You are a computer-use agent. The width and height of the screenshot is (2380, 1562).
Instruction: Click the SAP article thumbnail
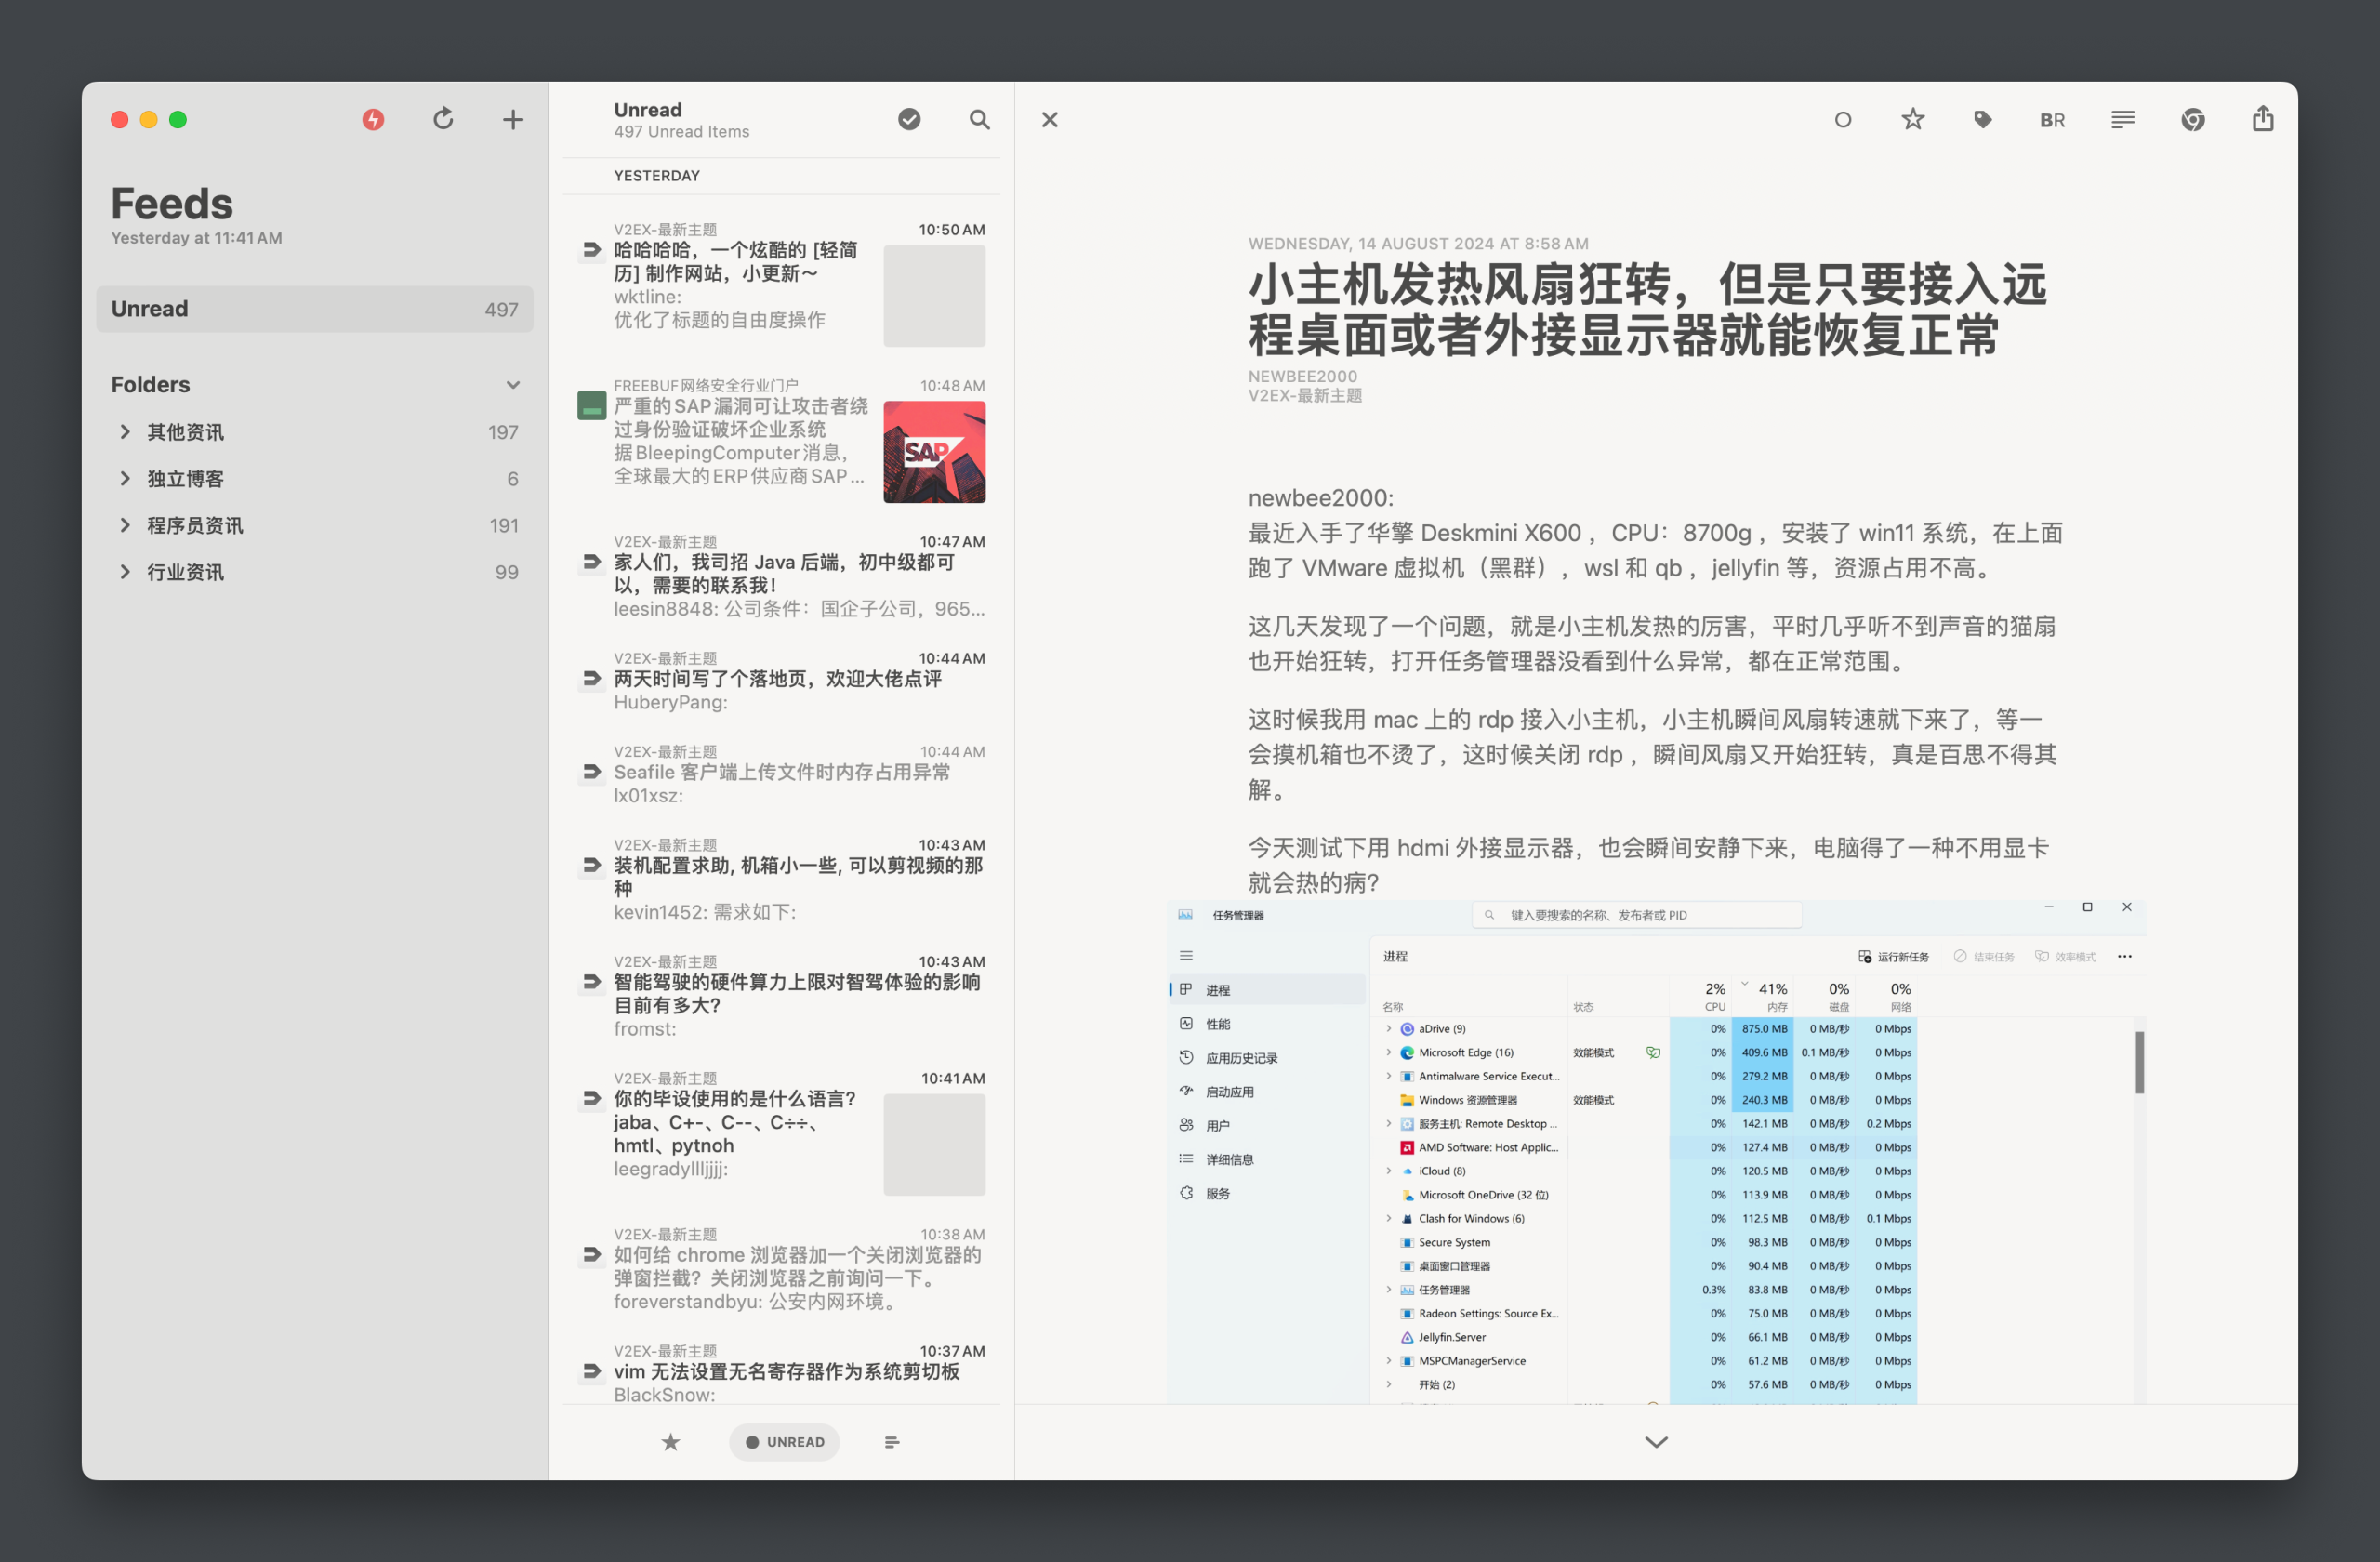pos(934,452)
